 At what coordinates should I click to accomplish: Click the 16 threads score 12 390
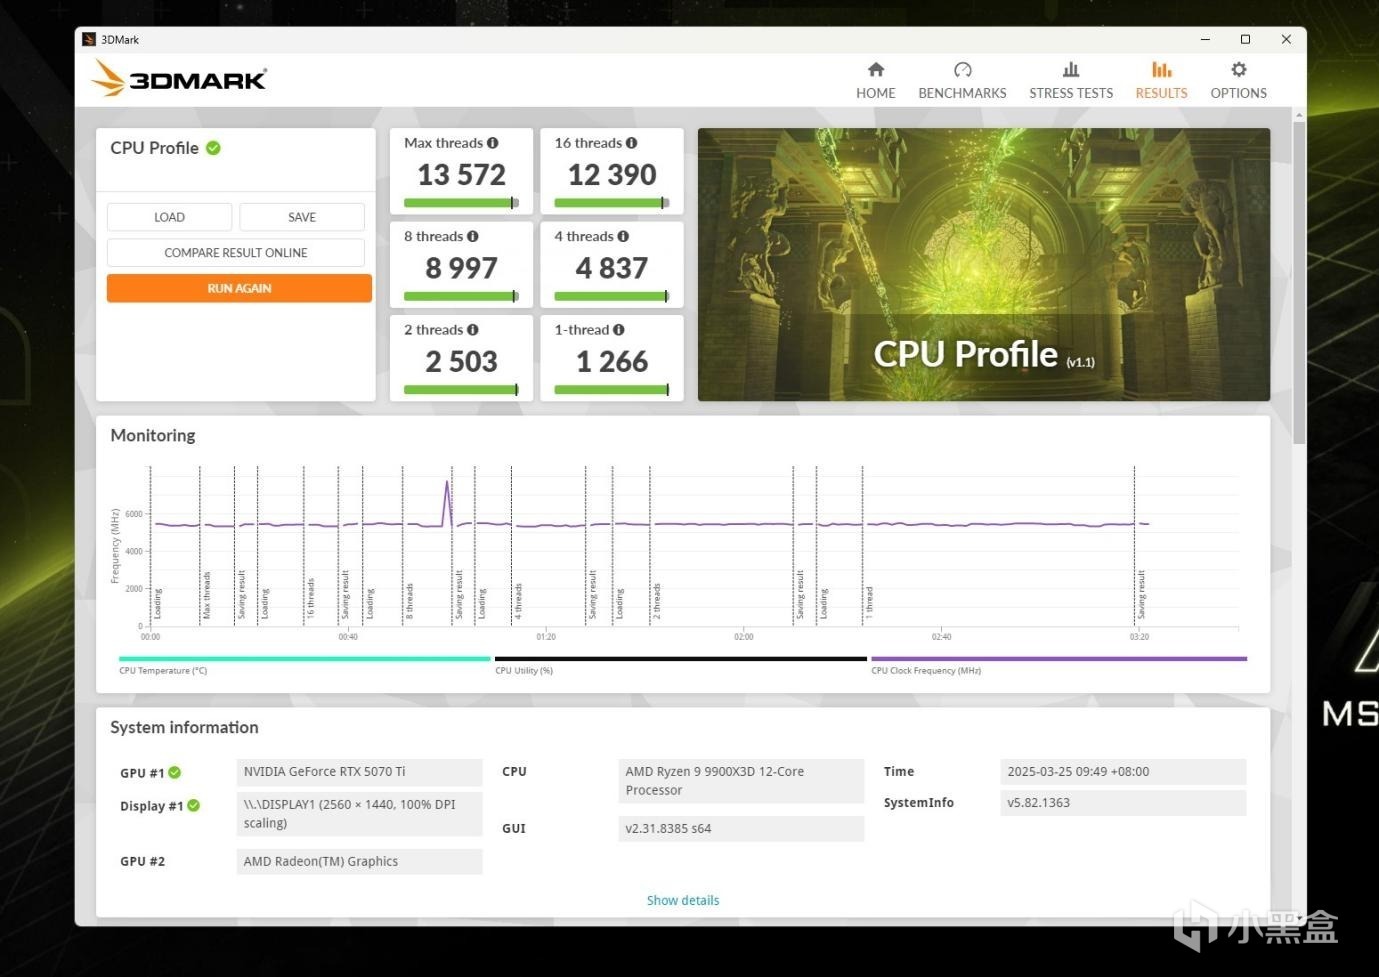coord(612,175)
